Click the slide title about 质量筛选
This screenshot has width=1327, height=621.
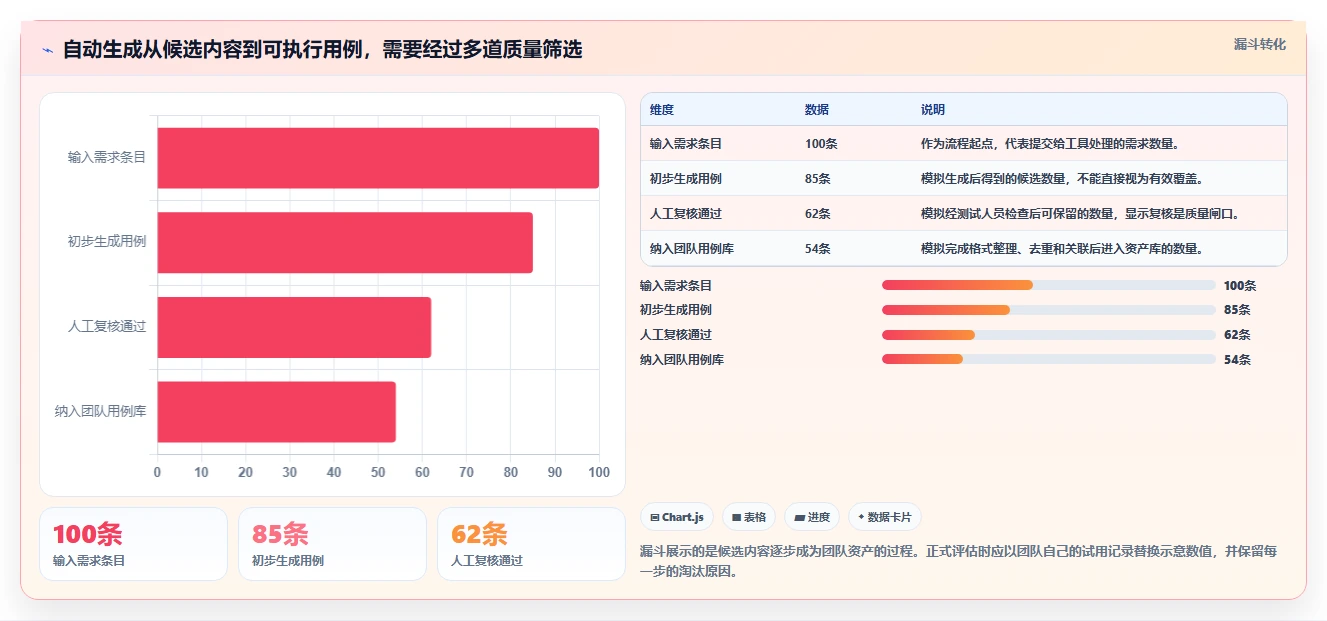point(322,50)
